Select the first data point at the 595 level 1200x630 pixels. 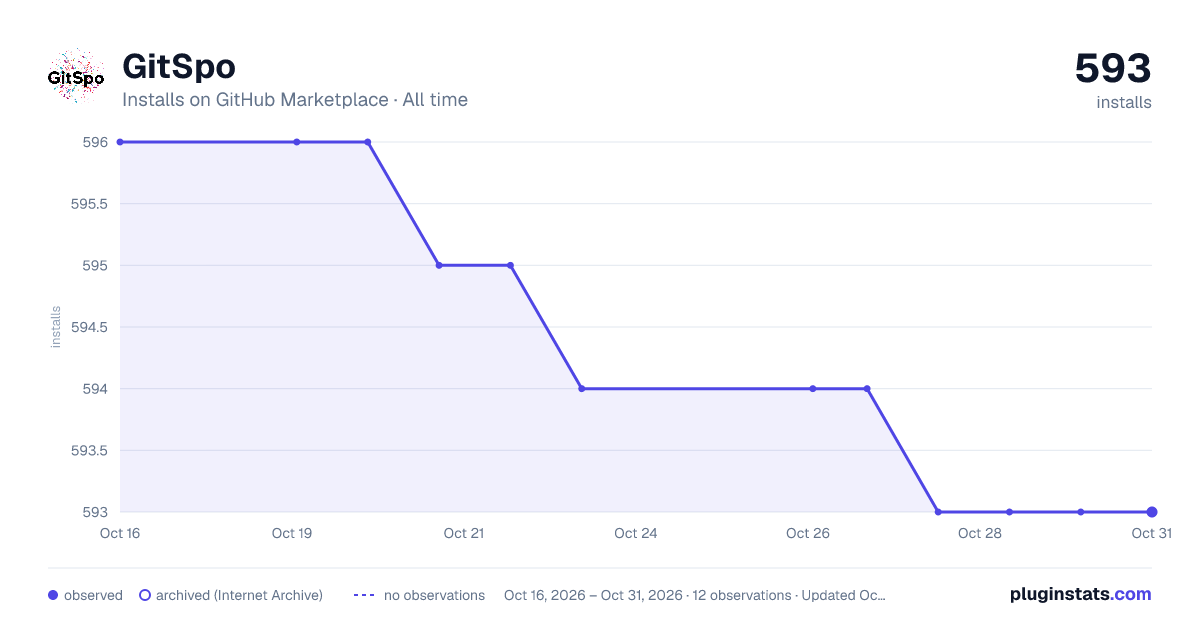439,266
